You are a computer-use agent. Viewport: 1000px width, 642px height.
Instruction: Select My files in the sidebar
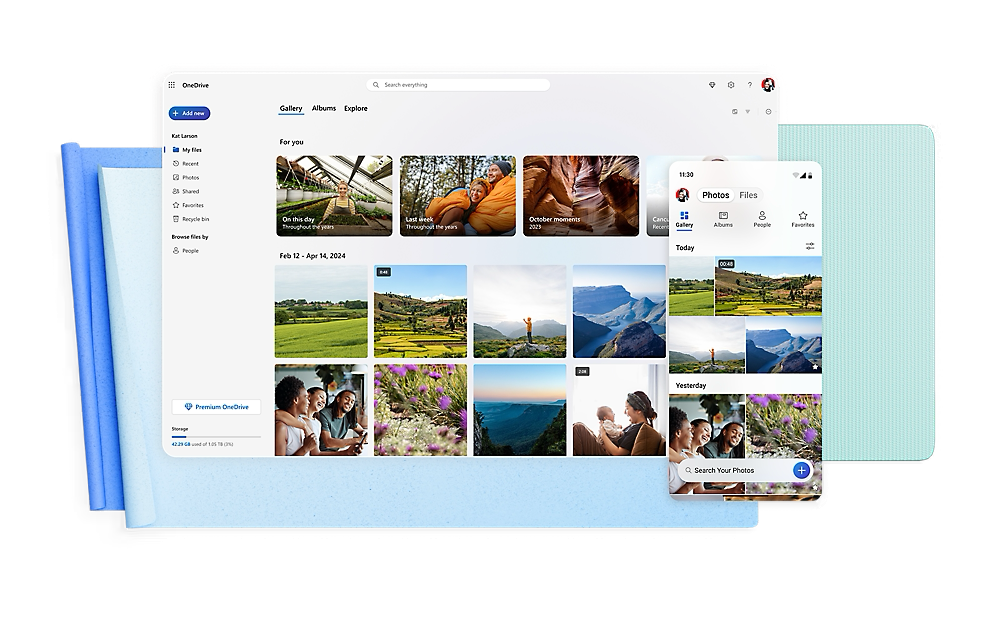pos(188,150)
